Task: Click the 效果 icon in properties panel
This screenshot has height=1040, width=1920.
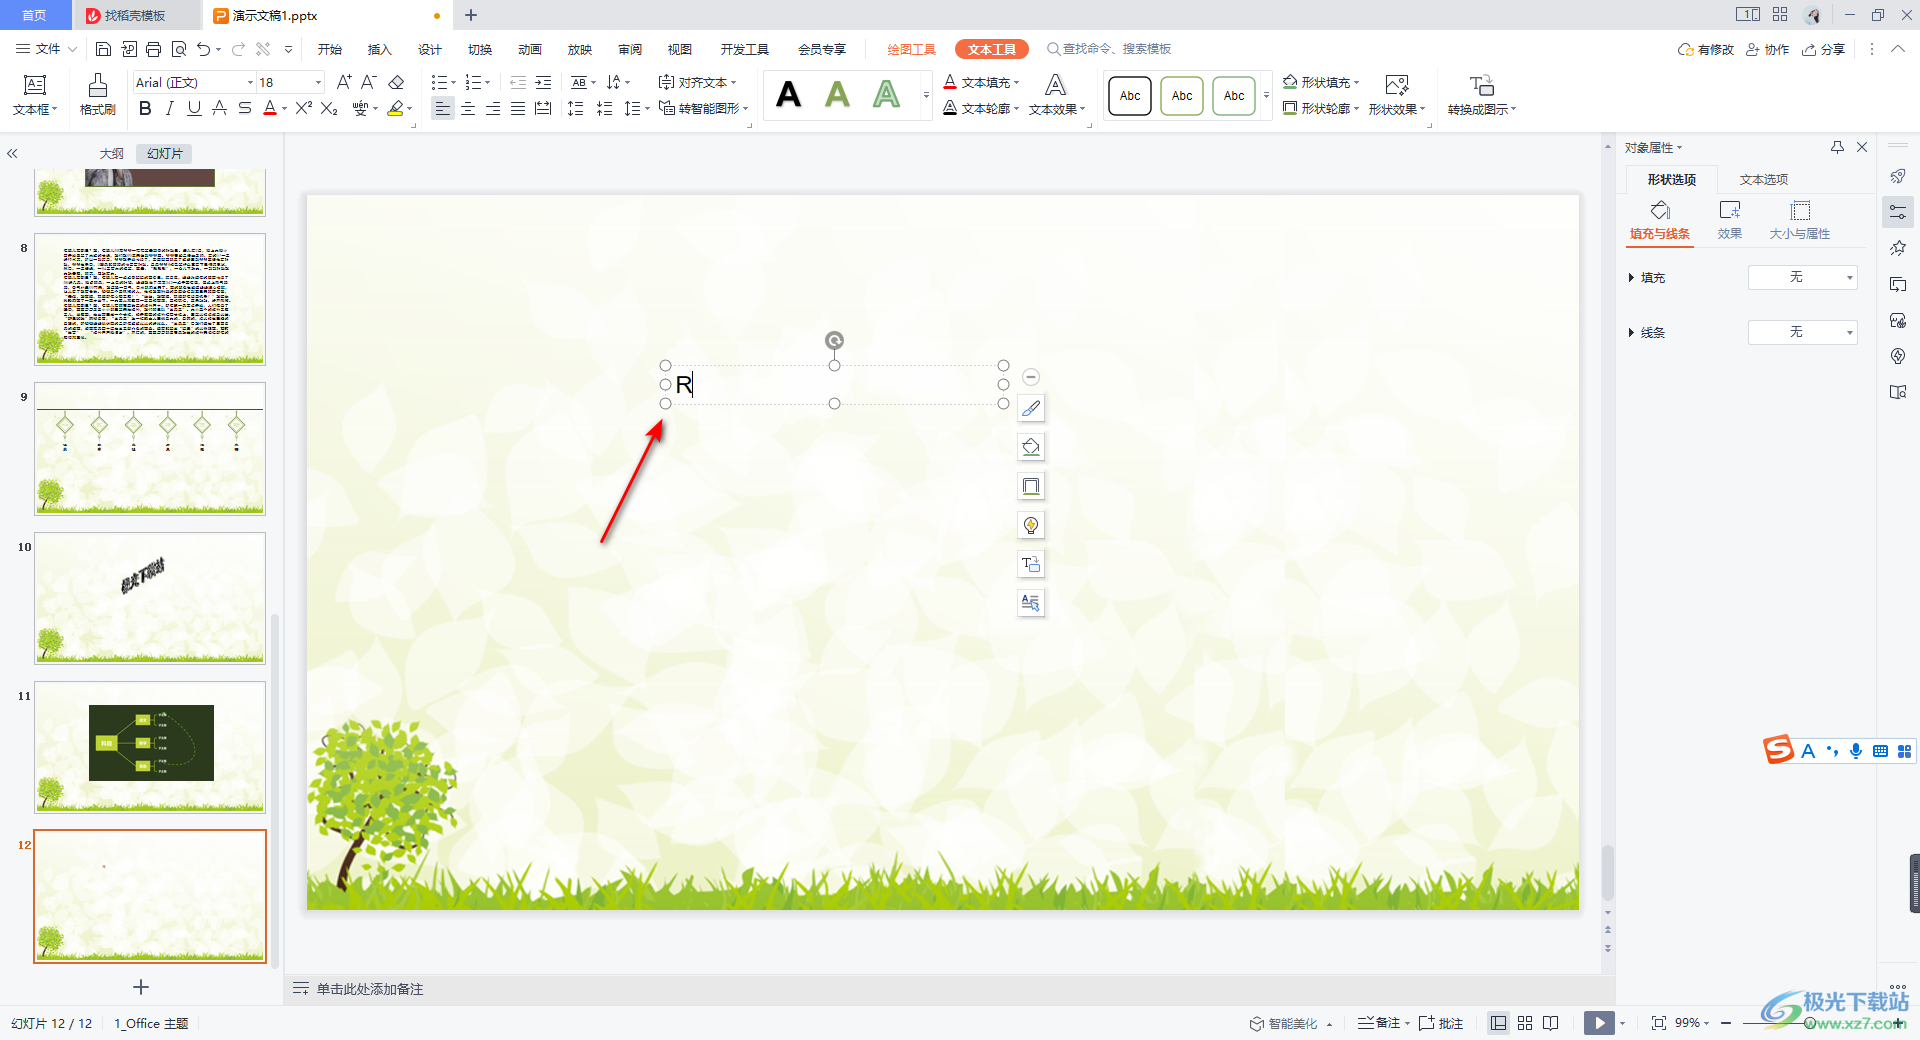Action: 1730,220
